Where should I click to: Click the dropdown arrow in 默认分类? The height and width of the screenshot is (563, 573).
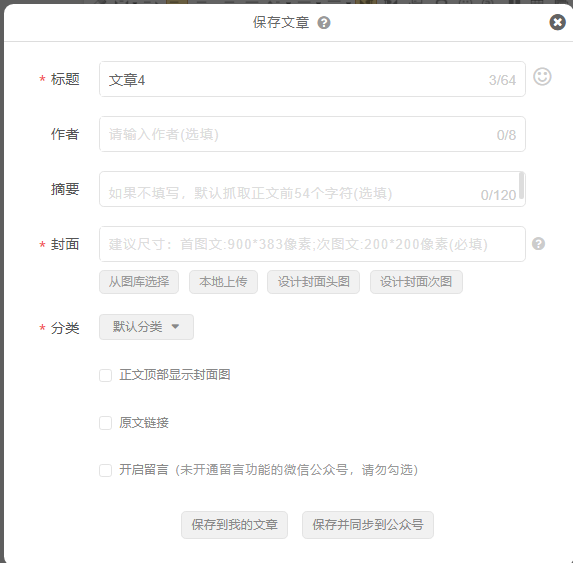click(175, 327)
